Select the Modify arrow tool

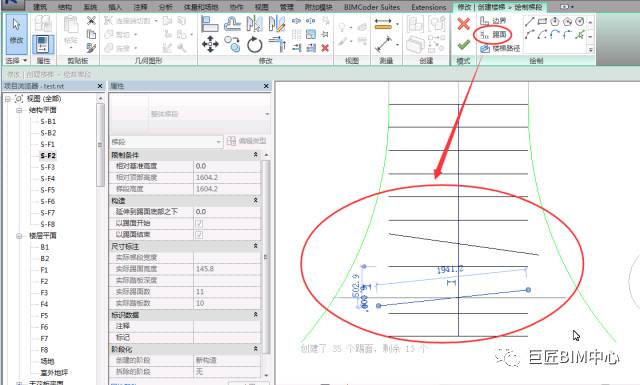[x=17, y=34]
